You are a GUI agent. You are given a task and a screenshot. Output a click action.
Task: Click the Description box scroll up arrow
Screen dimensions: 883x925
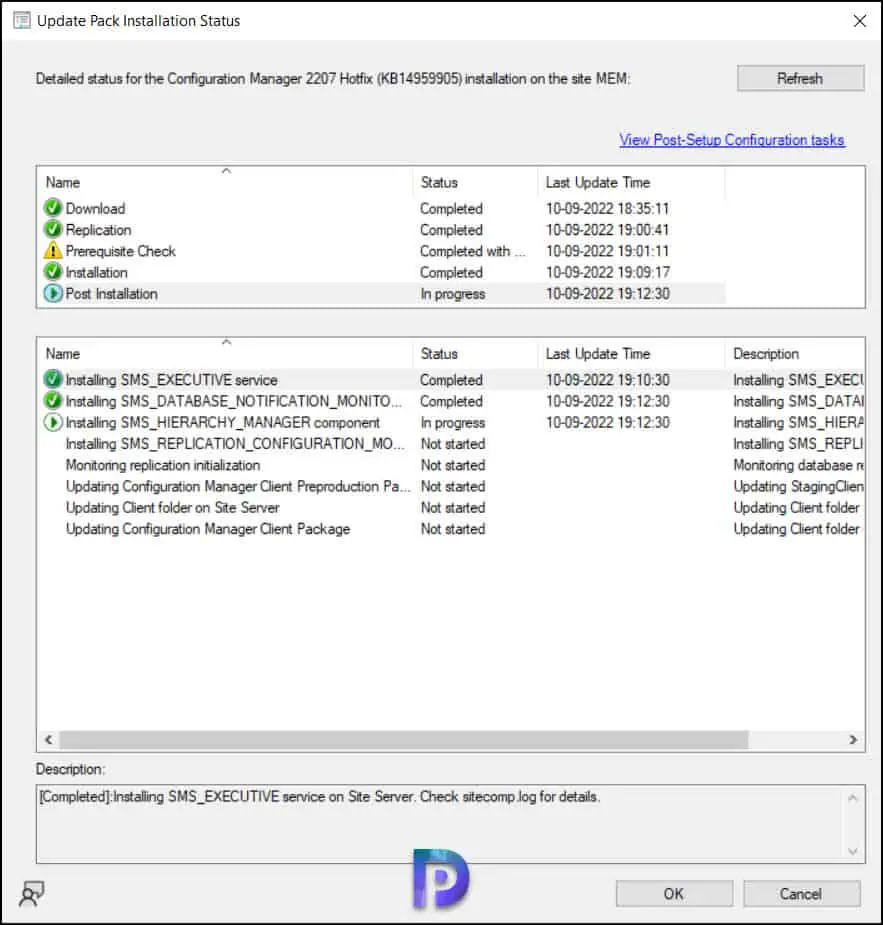[852, 798]
